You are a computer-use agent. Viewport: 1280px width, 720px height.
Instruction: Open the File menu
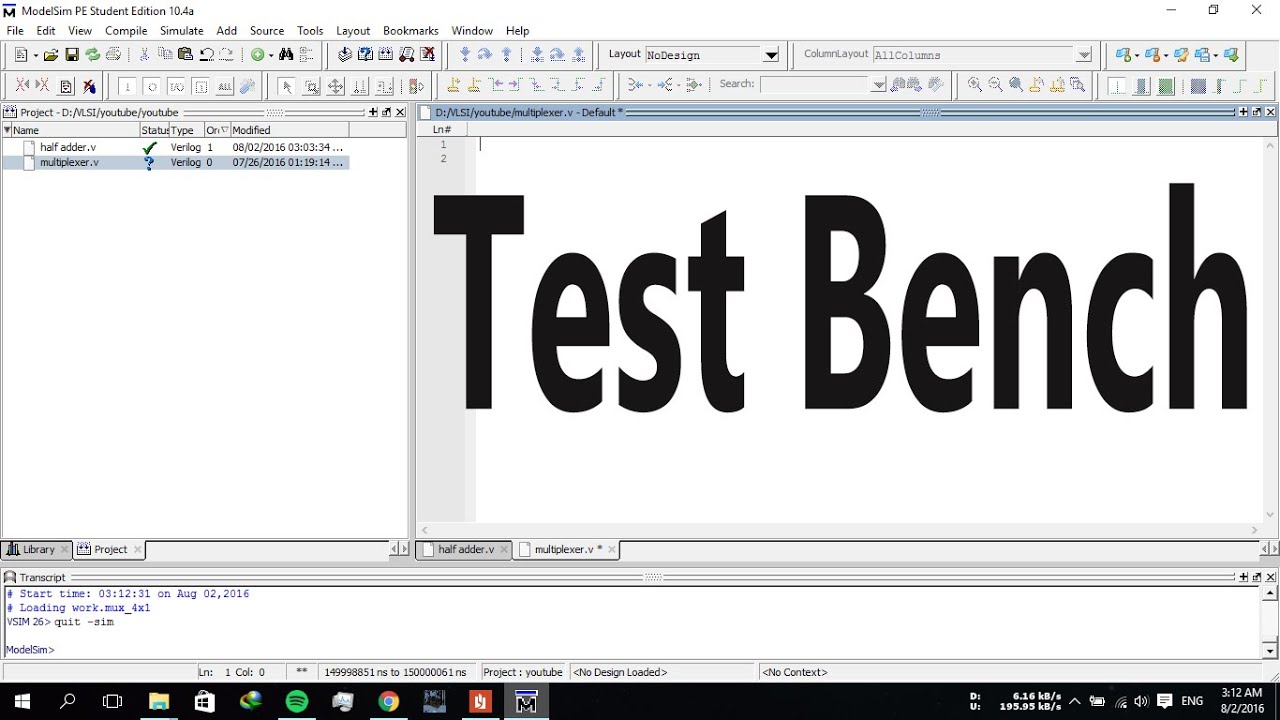click(15, 31)
